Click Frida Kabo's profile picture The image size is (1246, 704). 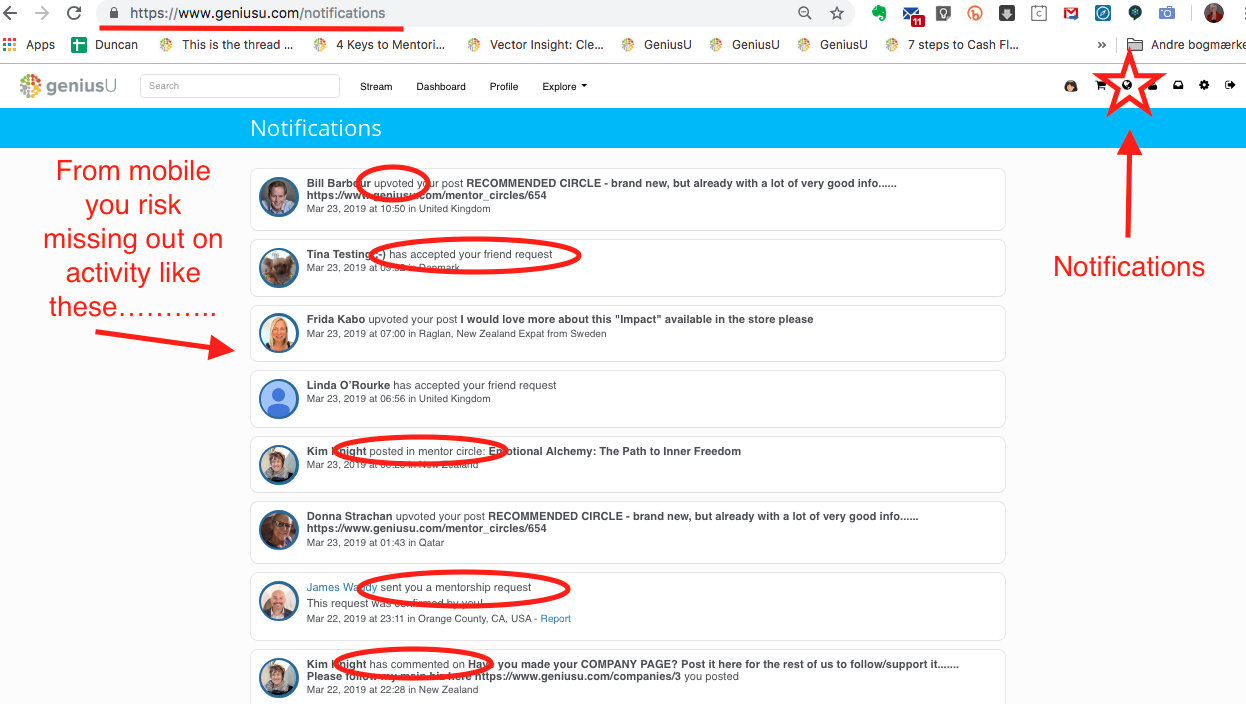[x=279, y=333]
